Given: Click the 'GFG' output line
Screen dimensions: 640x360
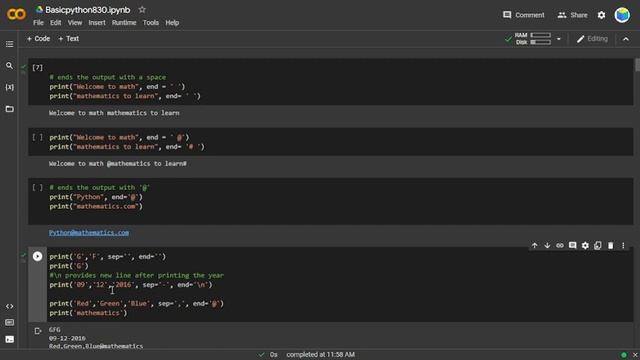Looking at the screenshot, I should tap(55, 329).
